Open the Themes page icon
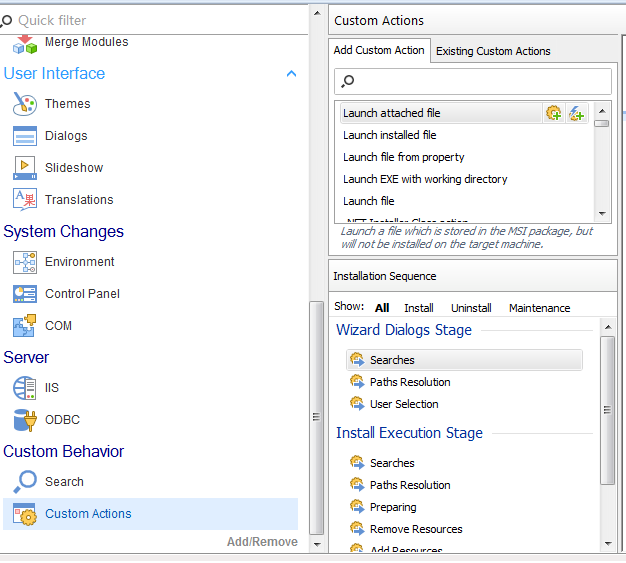Image resolution: width=626 pixels, height=563 pixels. click(x=25, y=104)
